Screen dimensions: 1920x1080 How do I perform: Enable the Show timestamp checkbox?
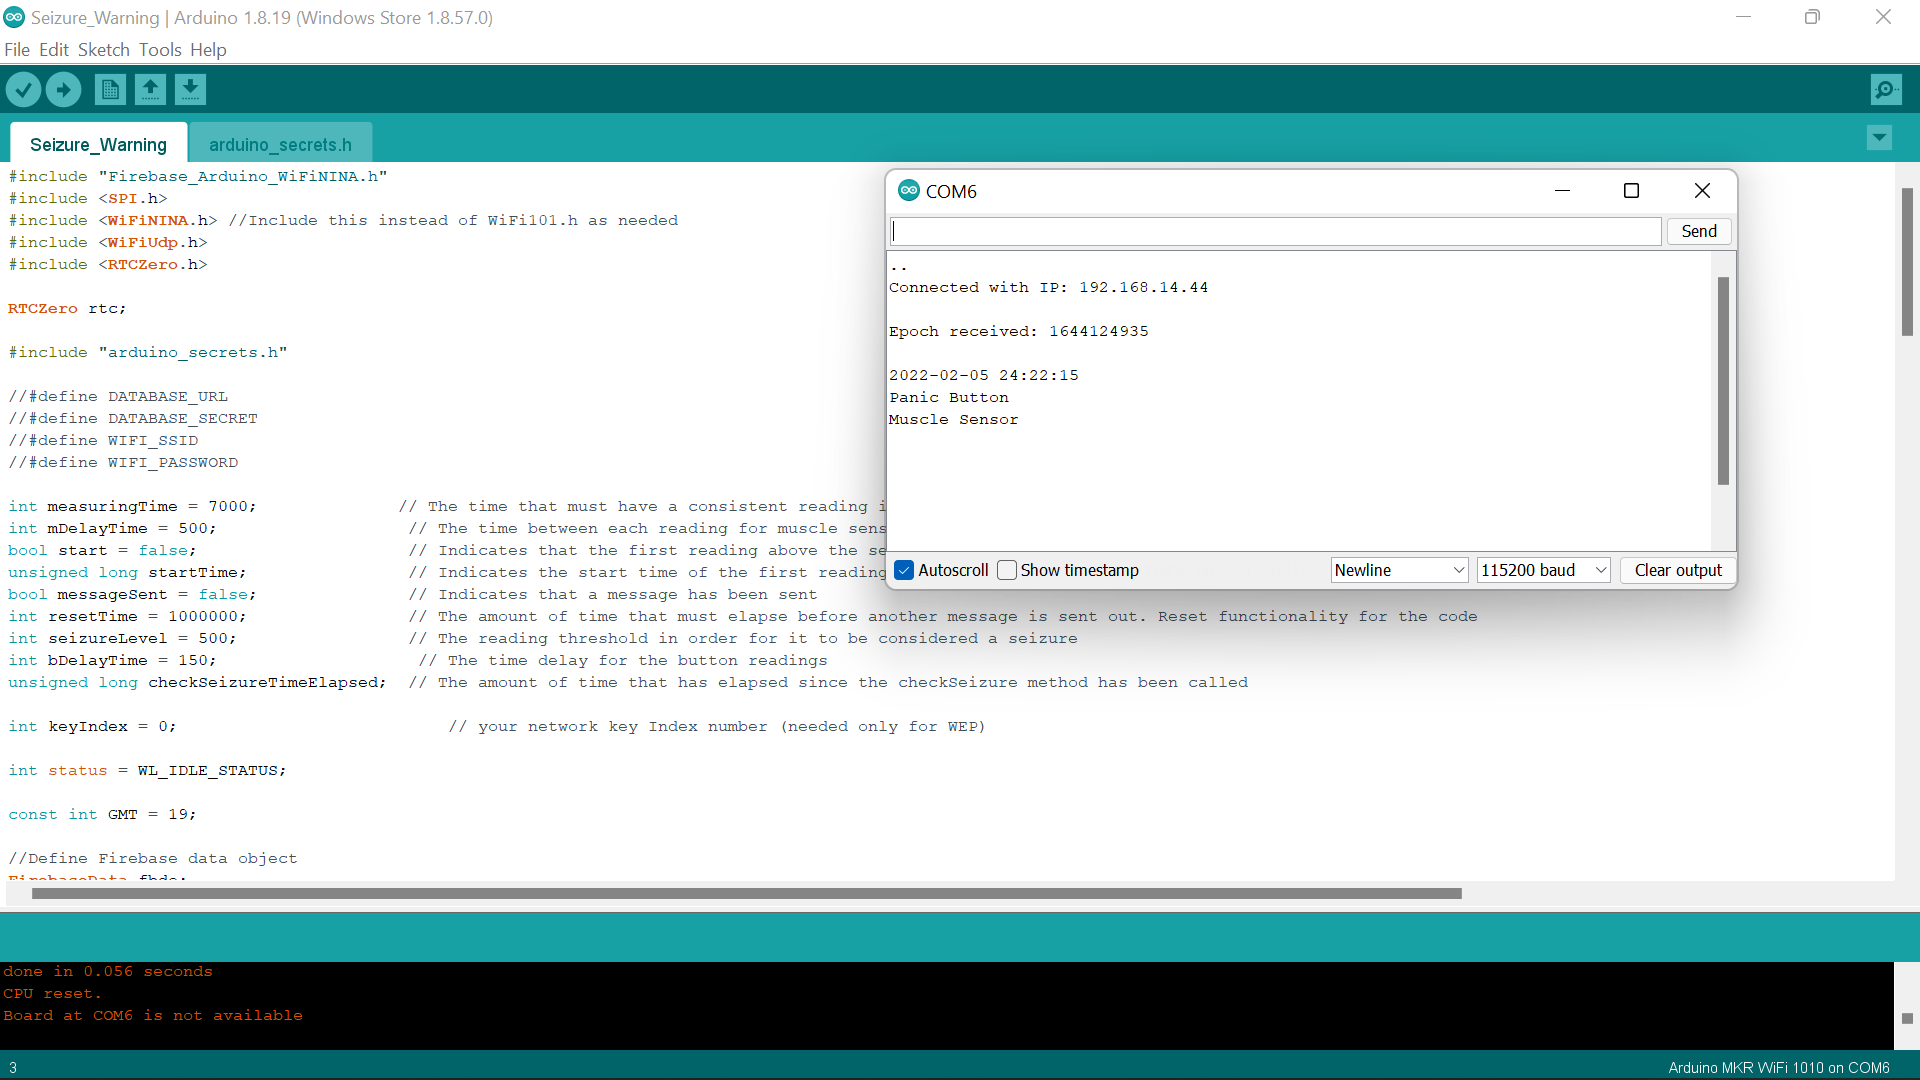(1007, 570)
